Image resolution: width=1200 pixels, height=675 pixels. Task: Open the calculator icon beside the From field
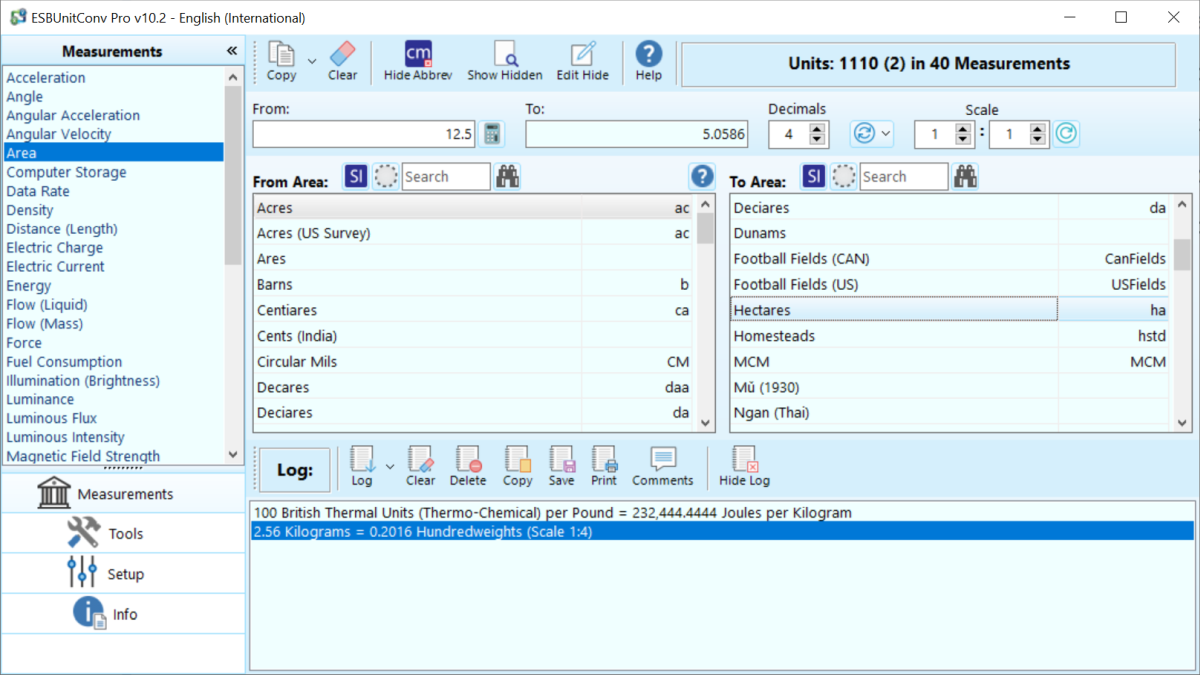point(491,134)
